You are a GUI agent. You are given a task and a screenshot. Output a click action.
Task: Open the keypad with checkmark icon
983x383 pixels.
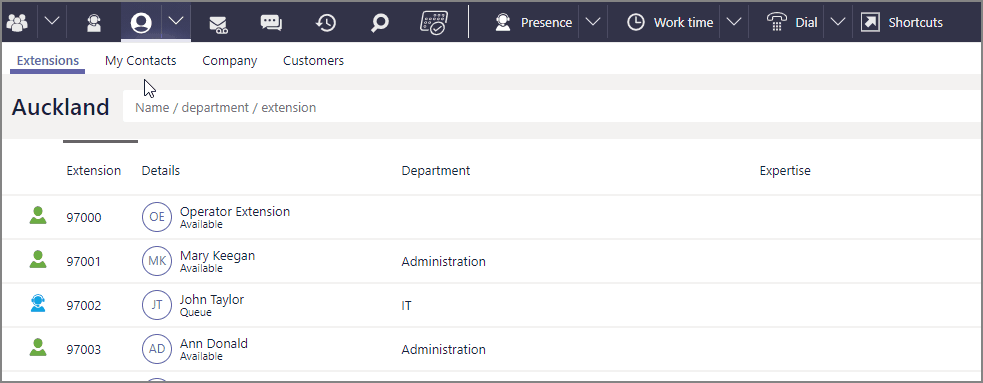pyautogui.click(x=433, y=23)
